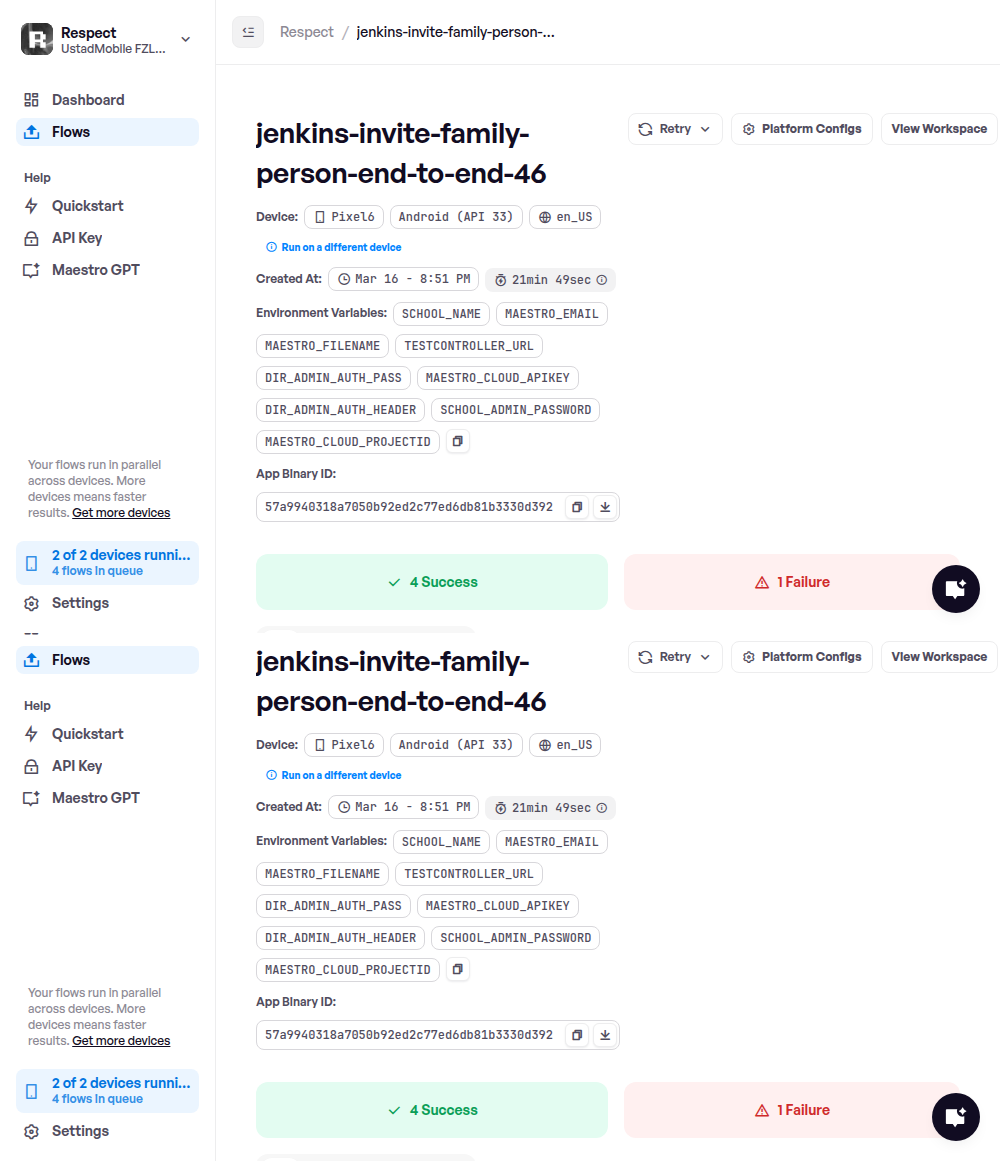Image resolution: width=1000 pixels, height=1161 pixels.
Task: Open the upper Platform Configs button
Action: pos(802,129)
